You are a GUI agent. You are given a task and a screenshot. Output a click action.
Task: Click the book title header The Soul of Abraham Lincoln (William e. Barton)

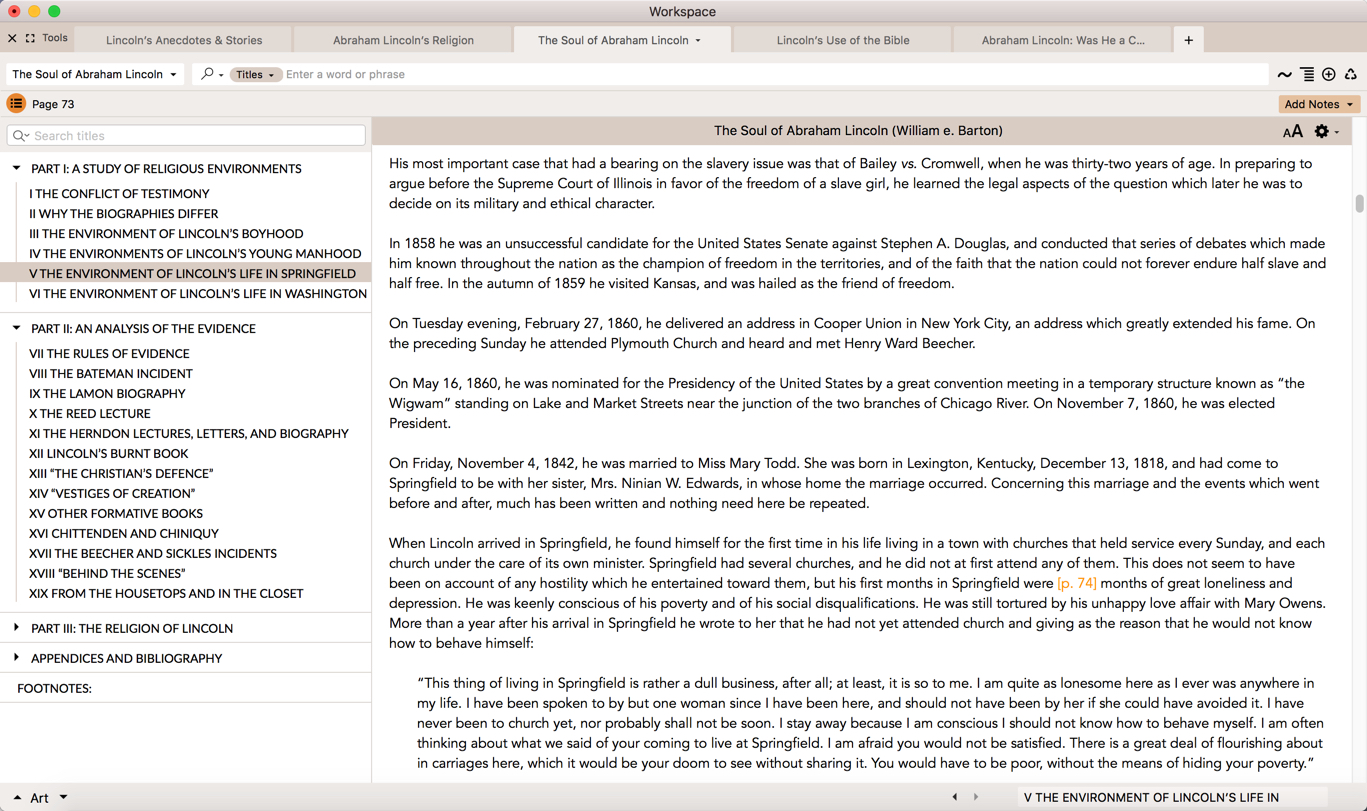pos(858,131)
